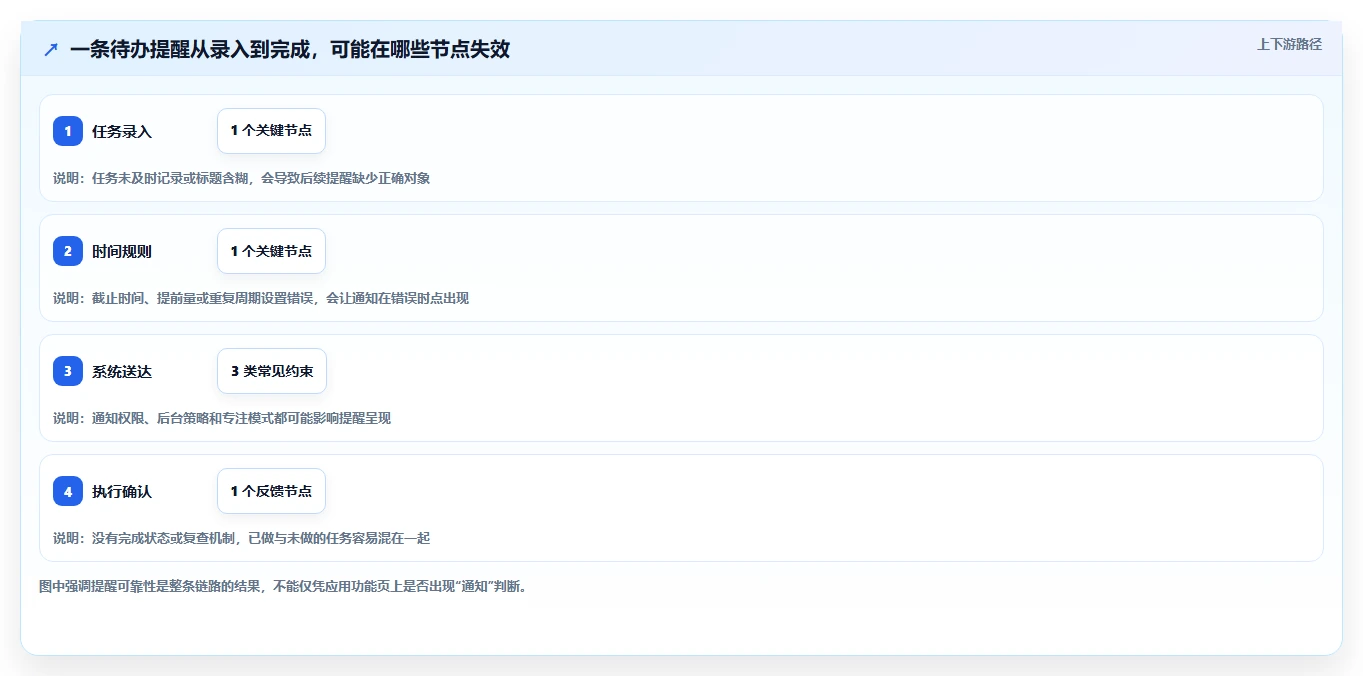Image resolution: width=1363 pixels, height=676 pixels.
Task: Click the description starting "说明：任务未及时记录"
Action: [242, 178]
